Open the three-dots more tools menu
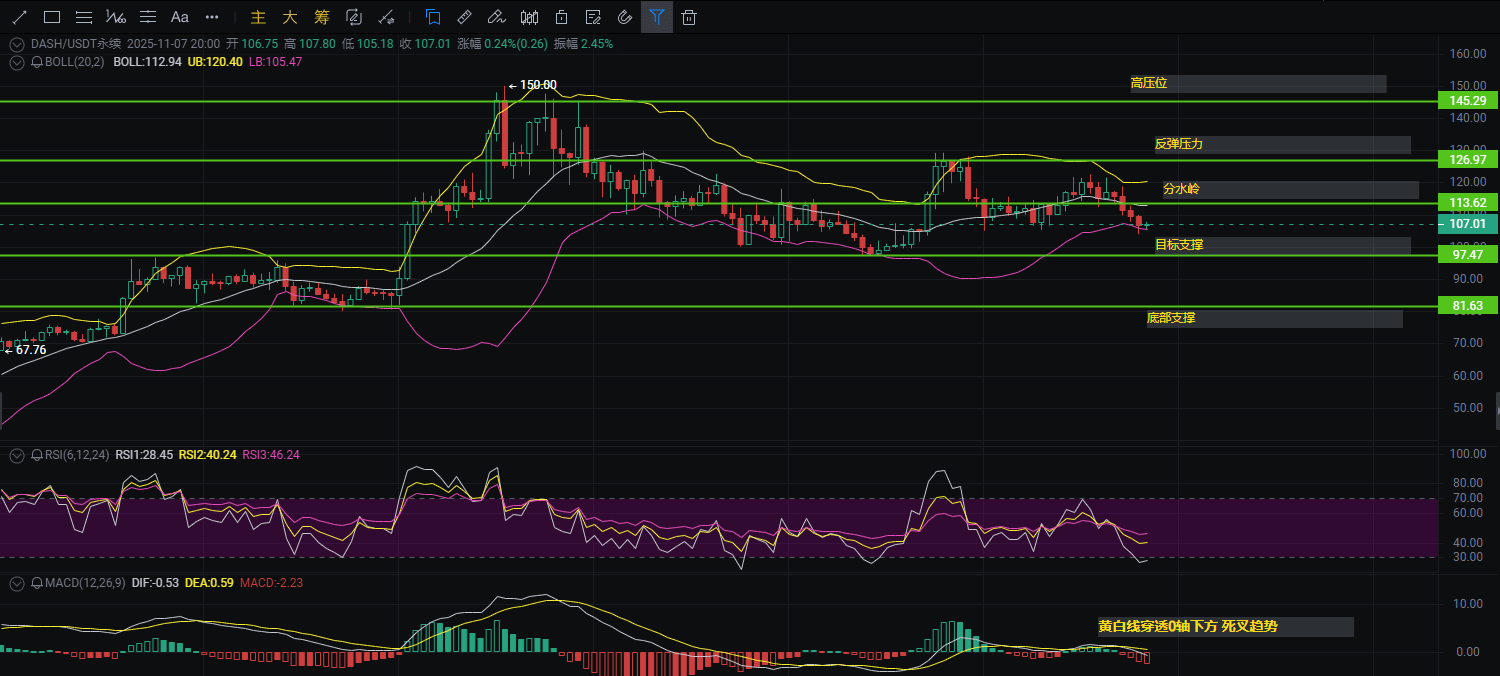The height and width of the screenshot is (676, 1500). (x=212, y=17)
